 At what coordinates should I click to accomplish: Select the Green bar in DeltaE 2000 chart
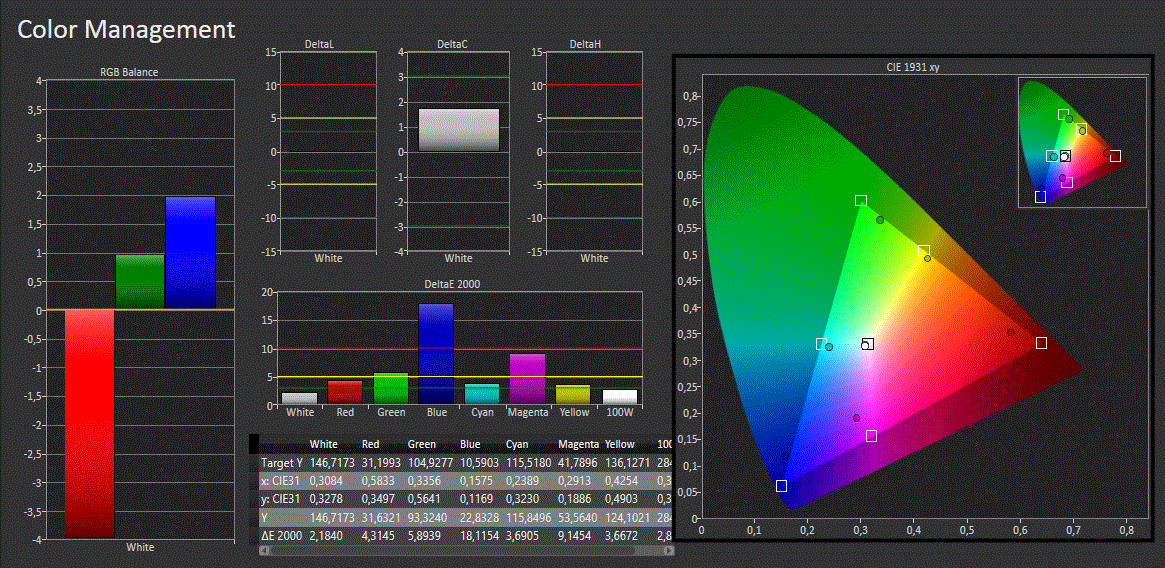tap(390, 389)
